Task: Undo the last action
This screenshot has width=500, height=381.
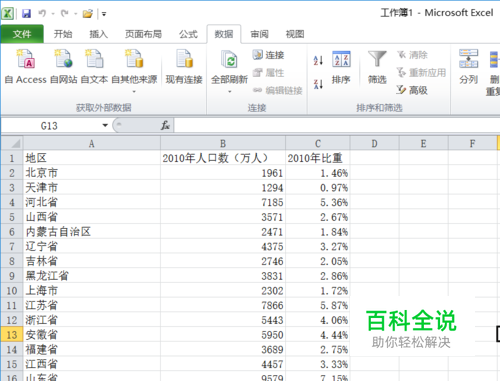Action: click(x=42, y=13)
